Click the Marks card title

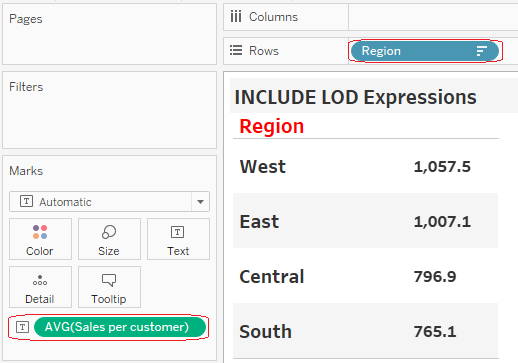point(26,171)
